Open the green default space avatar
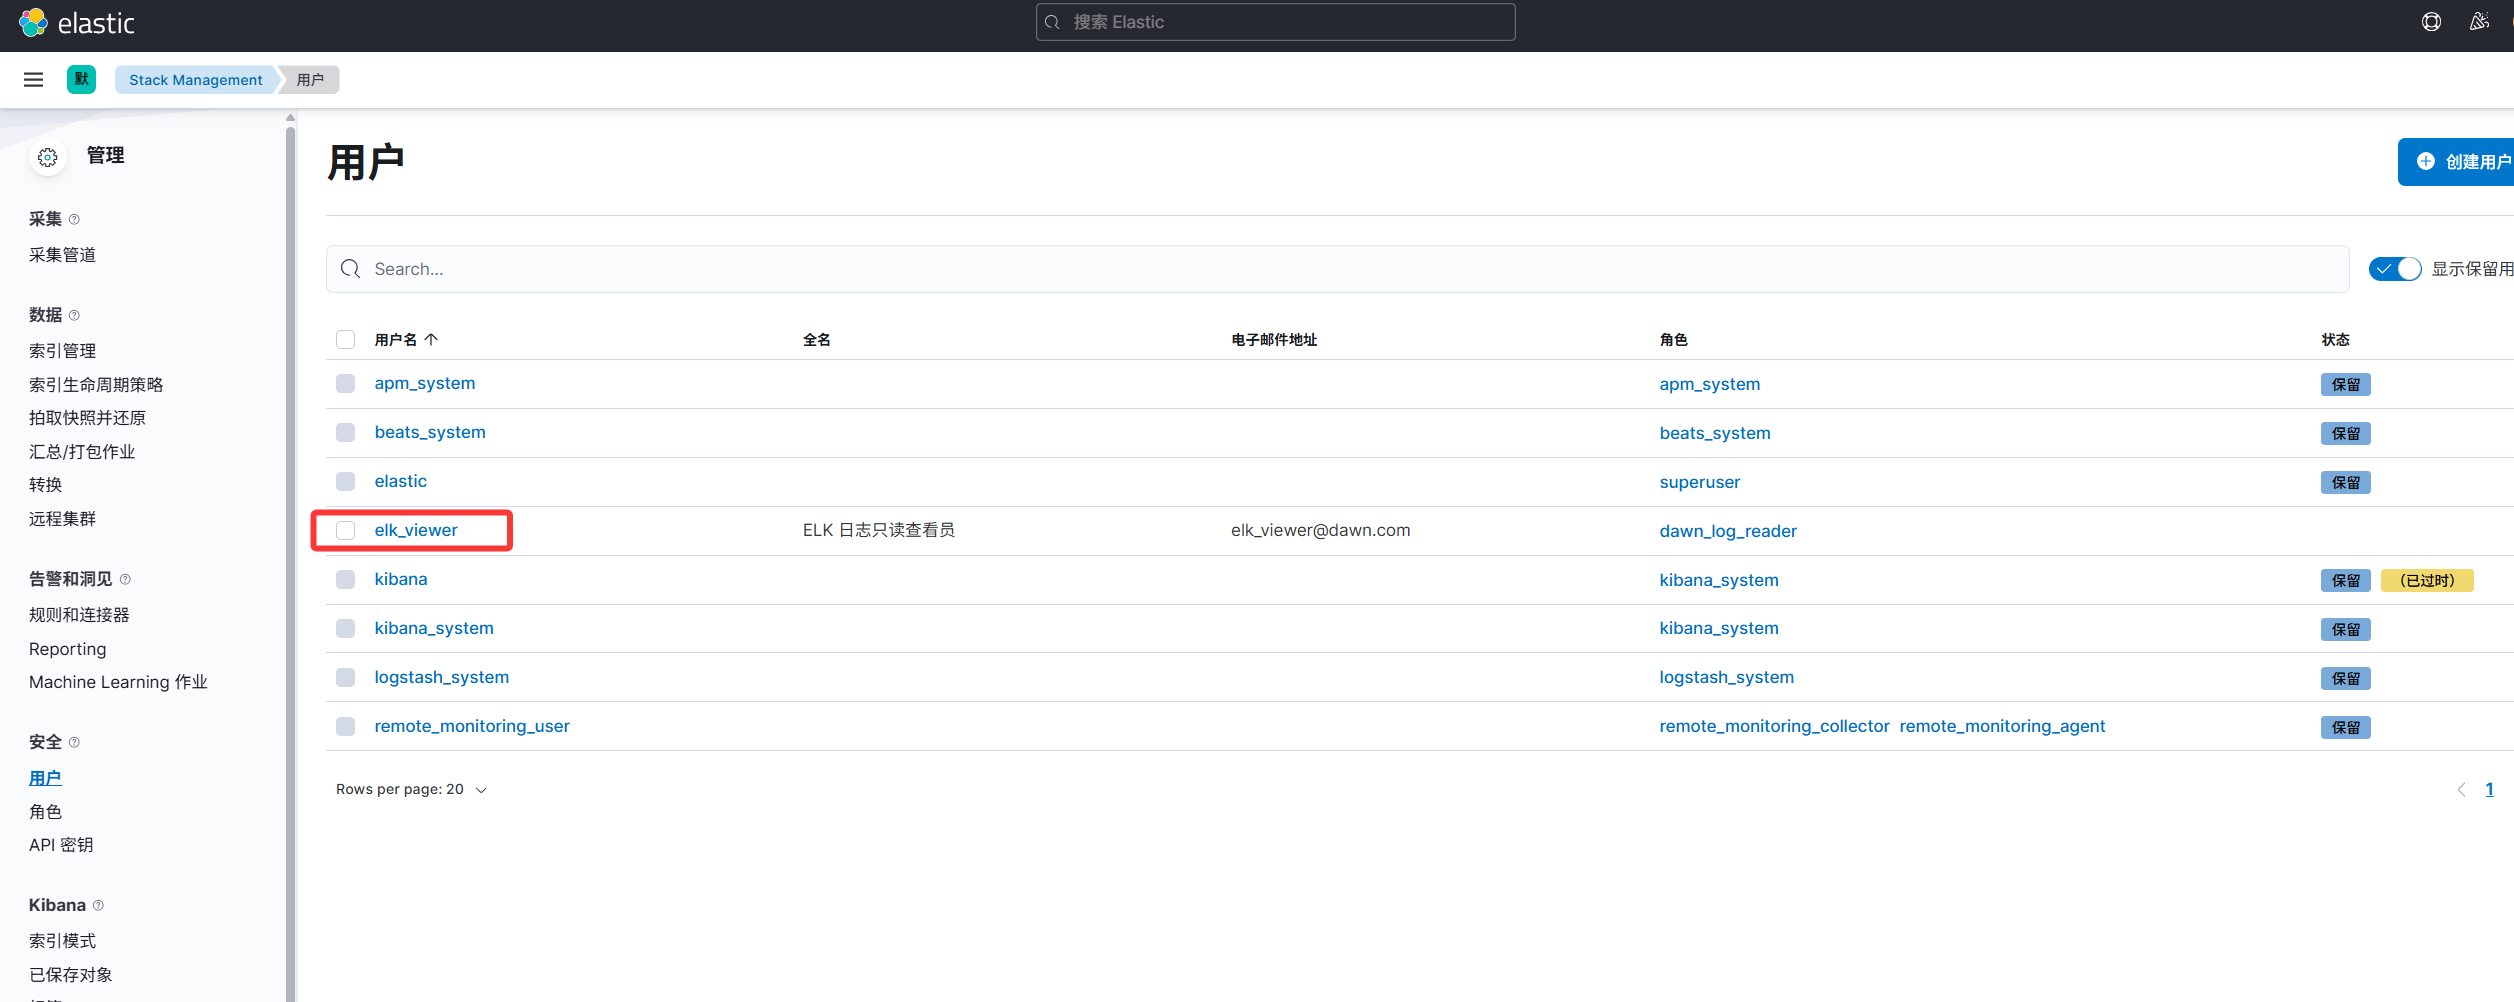Image resolution: width=2514 pixels, height=1002 pixels. click(x=81, y=79)
